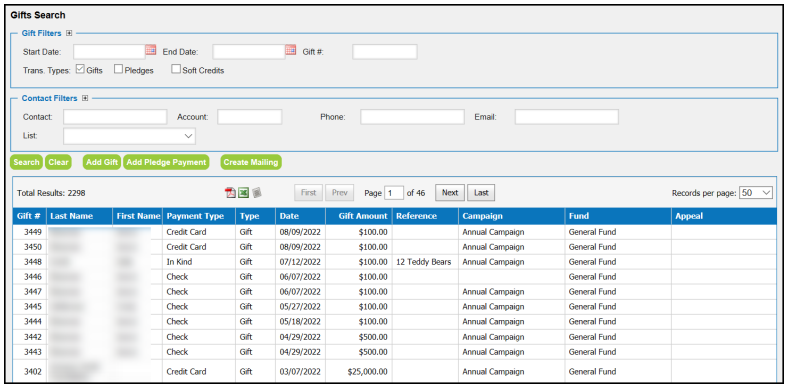Focus the Start Date input field

click(109, 52)
